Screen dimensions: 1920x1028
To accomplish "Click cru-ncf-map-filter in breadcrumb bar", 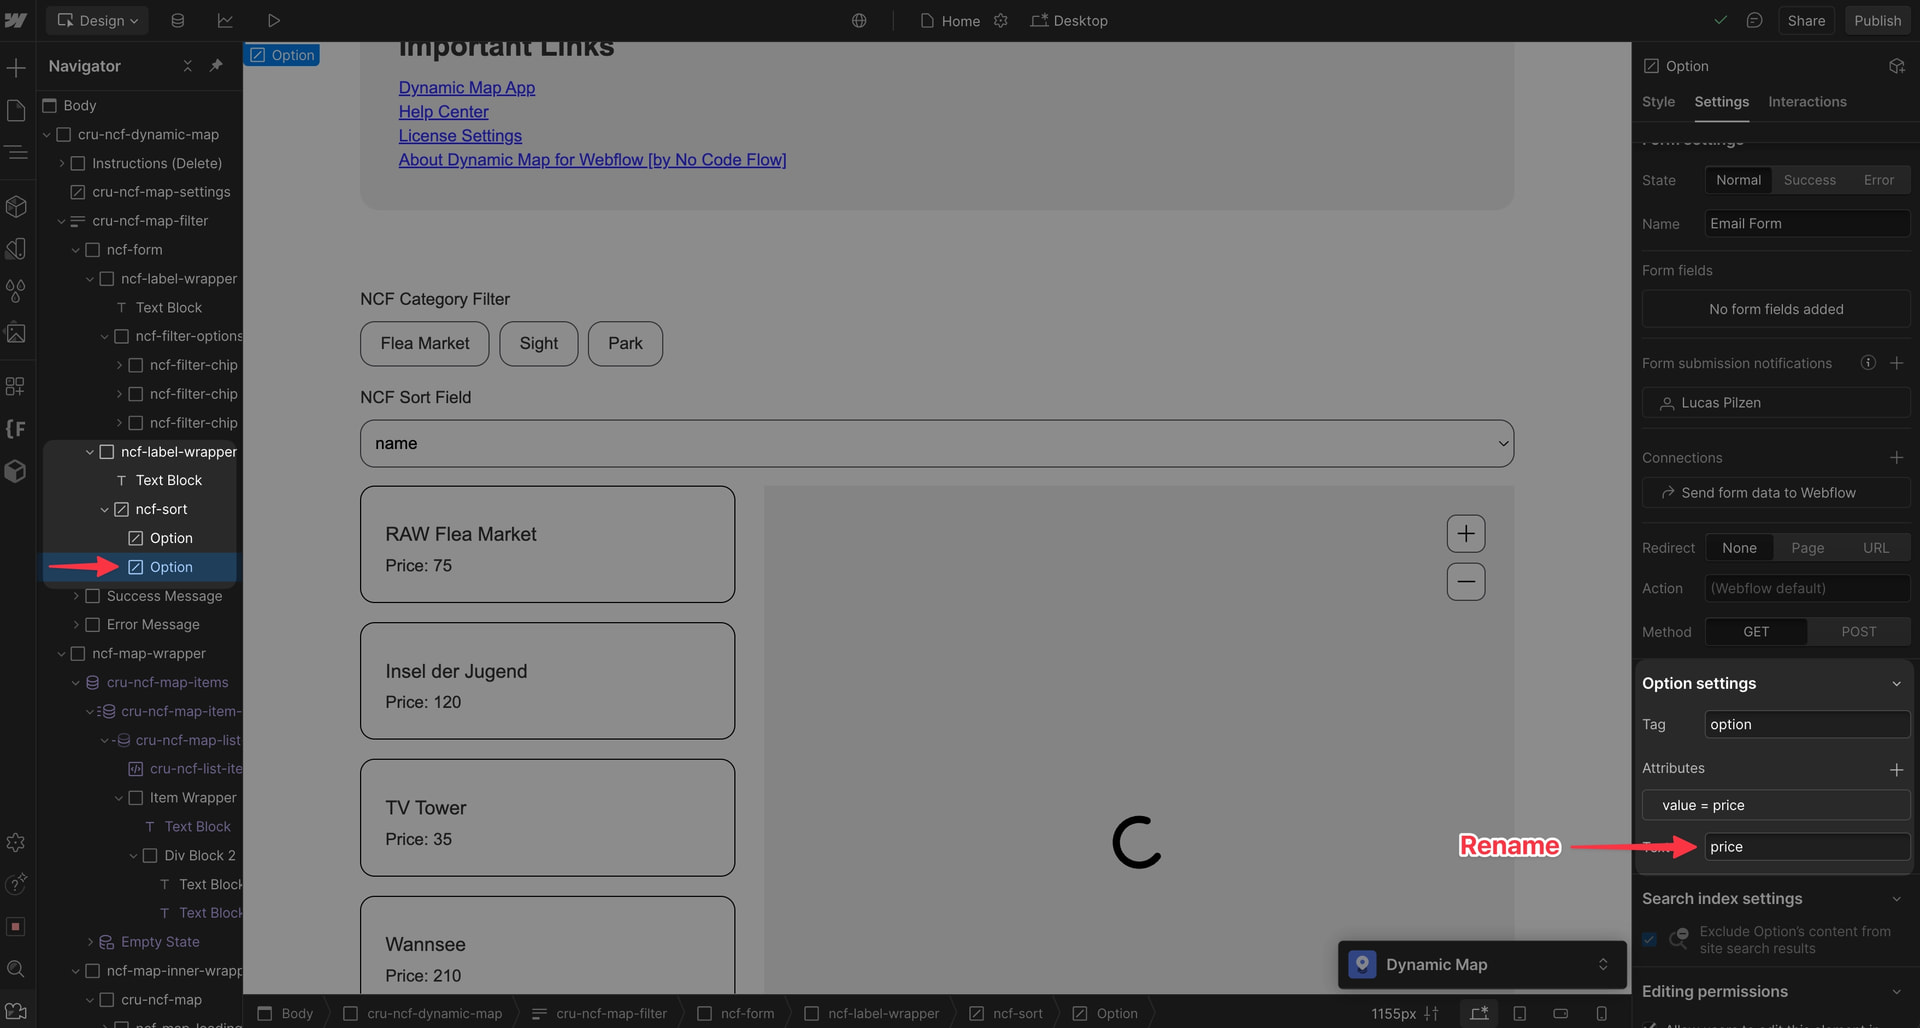I will pyautogui.click(x=599, y=1013).
